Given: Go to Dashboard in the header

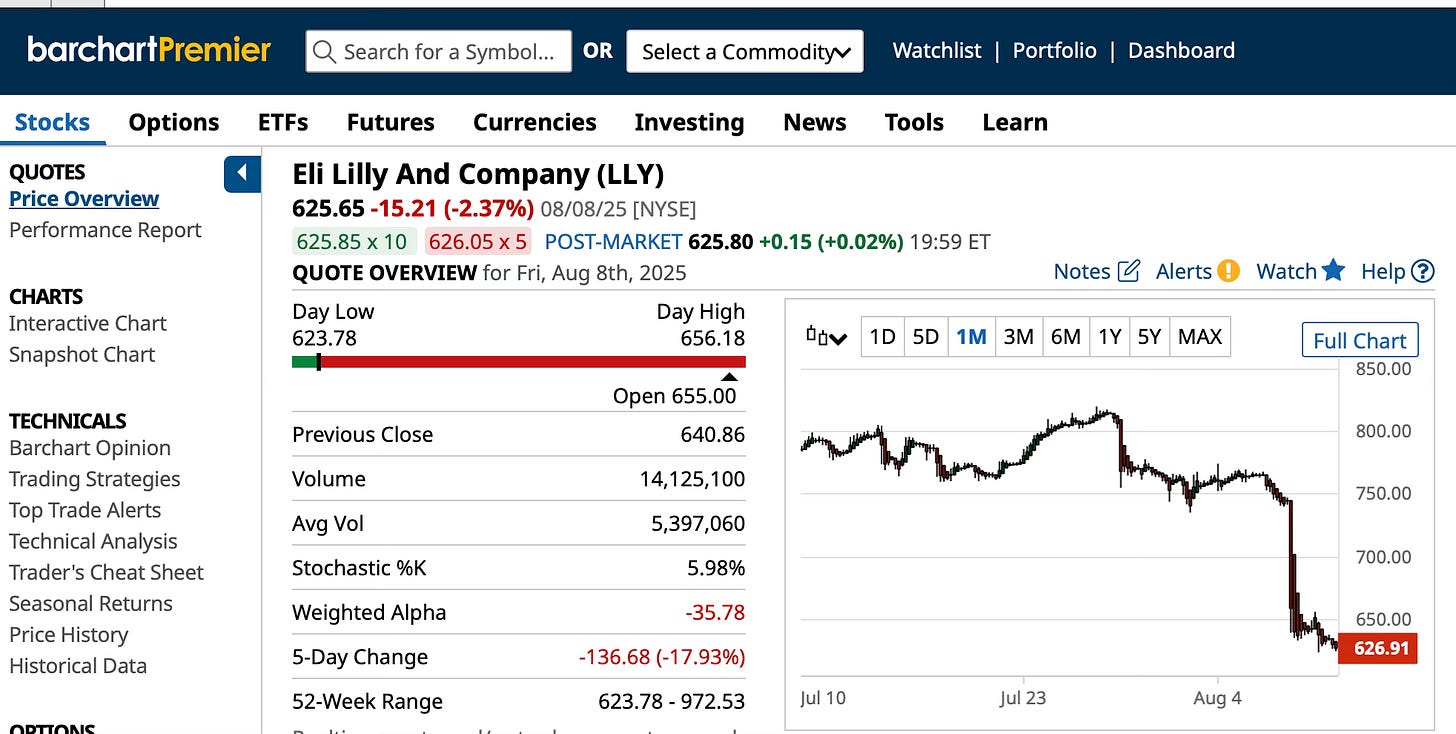Looking at the screenshot, I should click(1181, 50).
